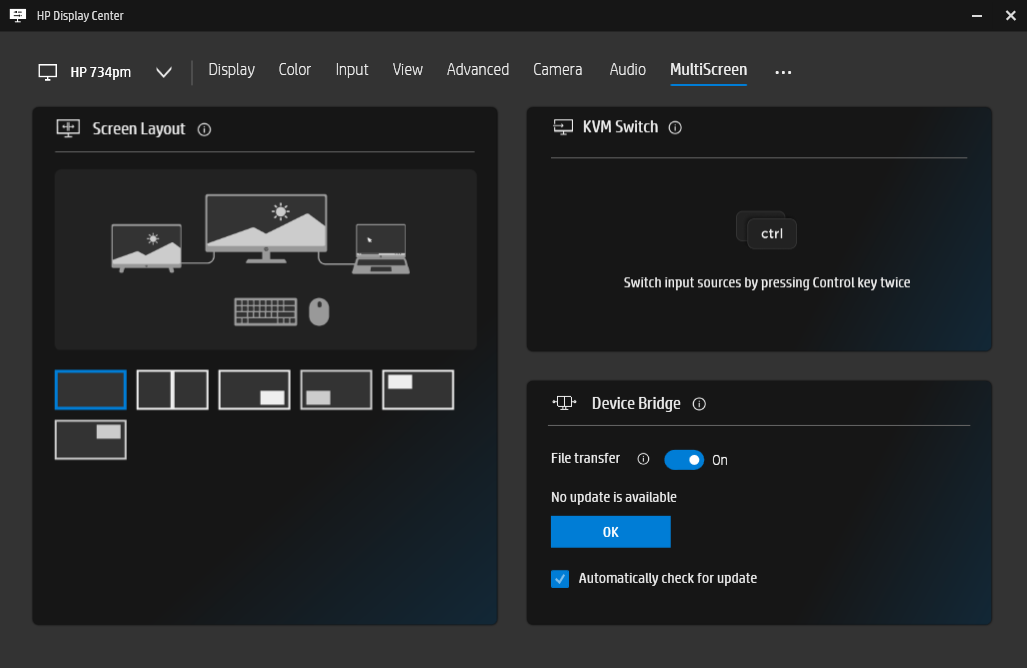The image size is (1027, 668).
Task: Click the 'File transfer' label
Action: [x=585, y=458]
